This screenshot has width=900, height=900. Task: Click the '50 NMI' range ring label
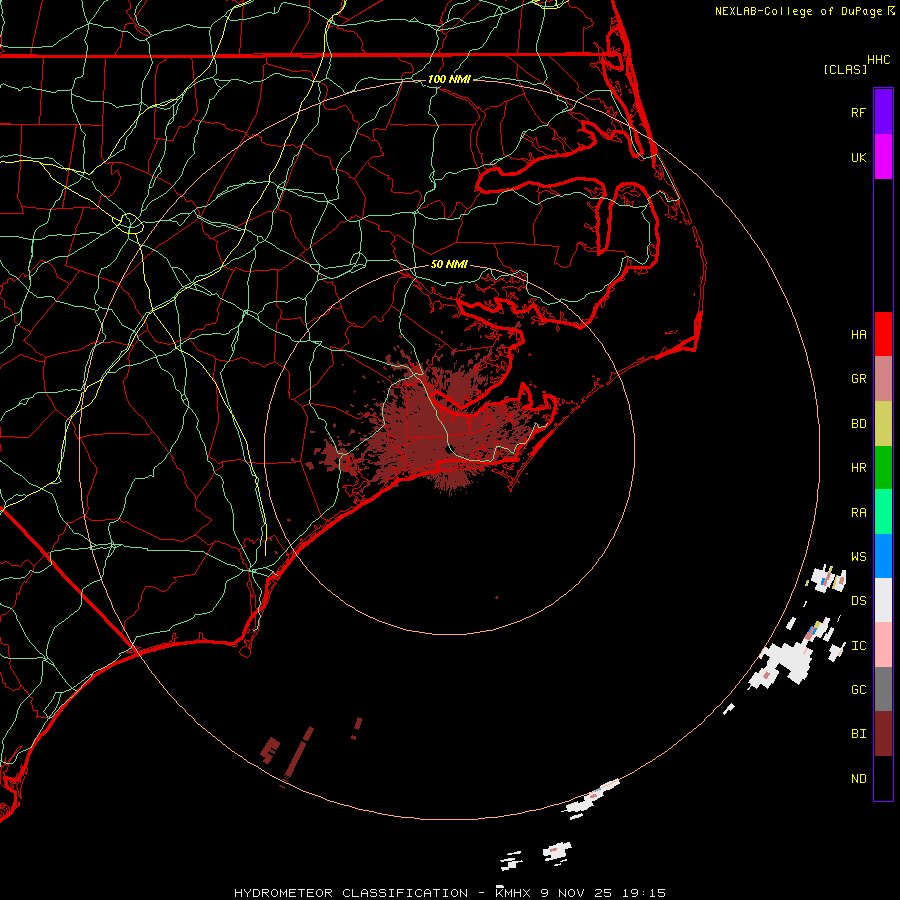[x=449, y=264]
